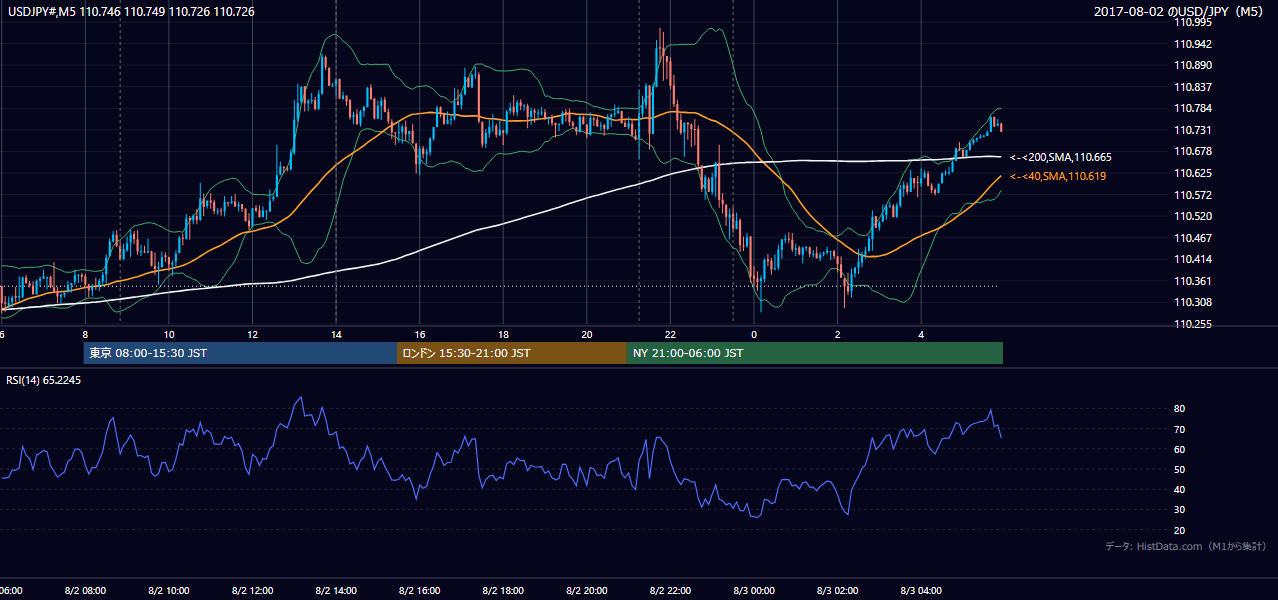The image size is (1278, 600).
Task: Click the RSI level 40 scale label
Action: coord(1180,489)
